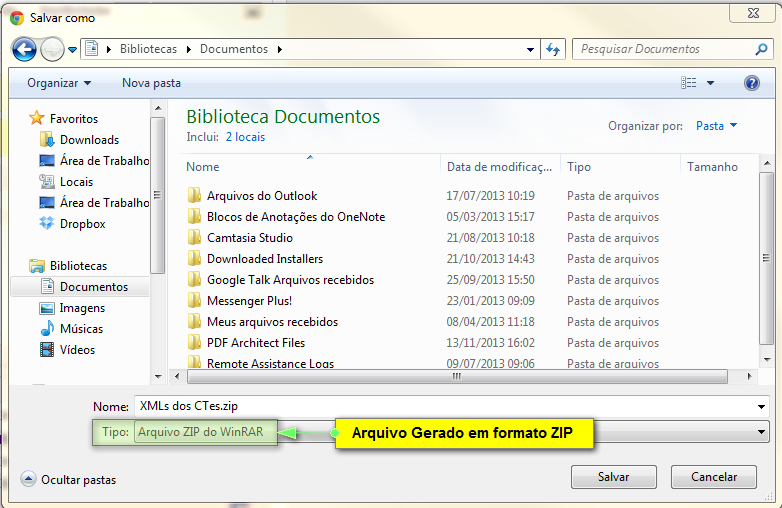
Task: Collapse folders with Ocultar pastas
Action: [x=69, y=480]
